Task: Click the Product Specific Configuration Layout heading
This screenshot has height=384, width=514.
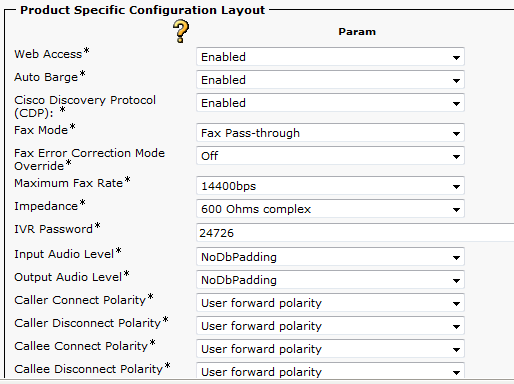Action: pos(142,10)
